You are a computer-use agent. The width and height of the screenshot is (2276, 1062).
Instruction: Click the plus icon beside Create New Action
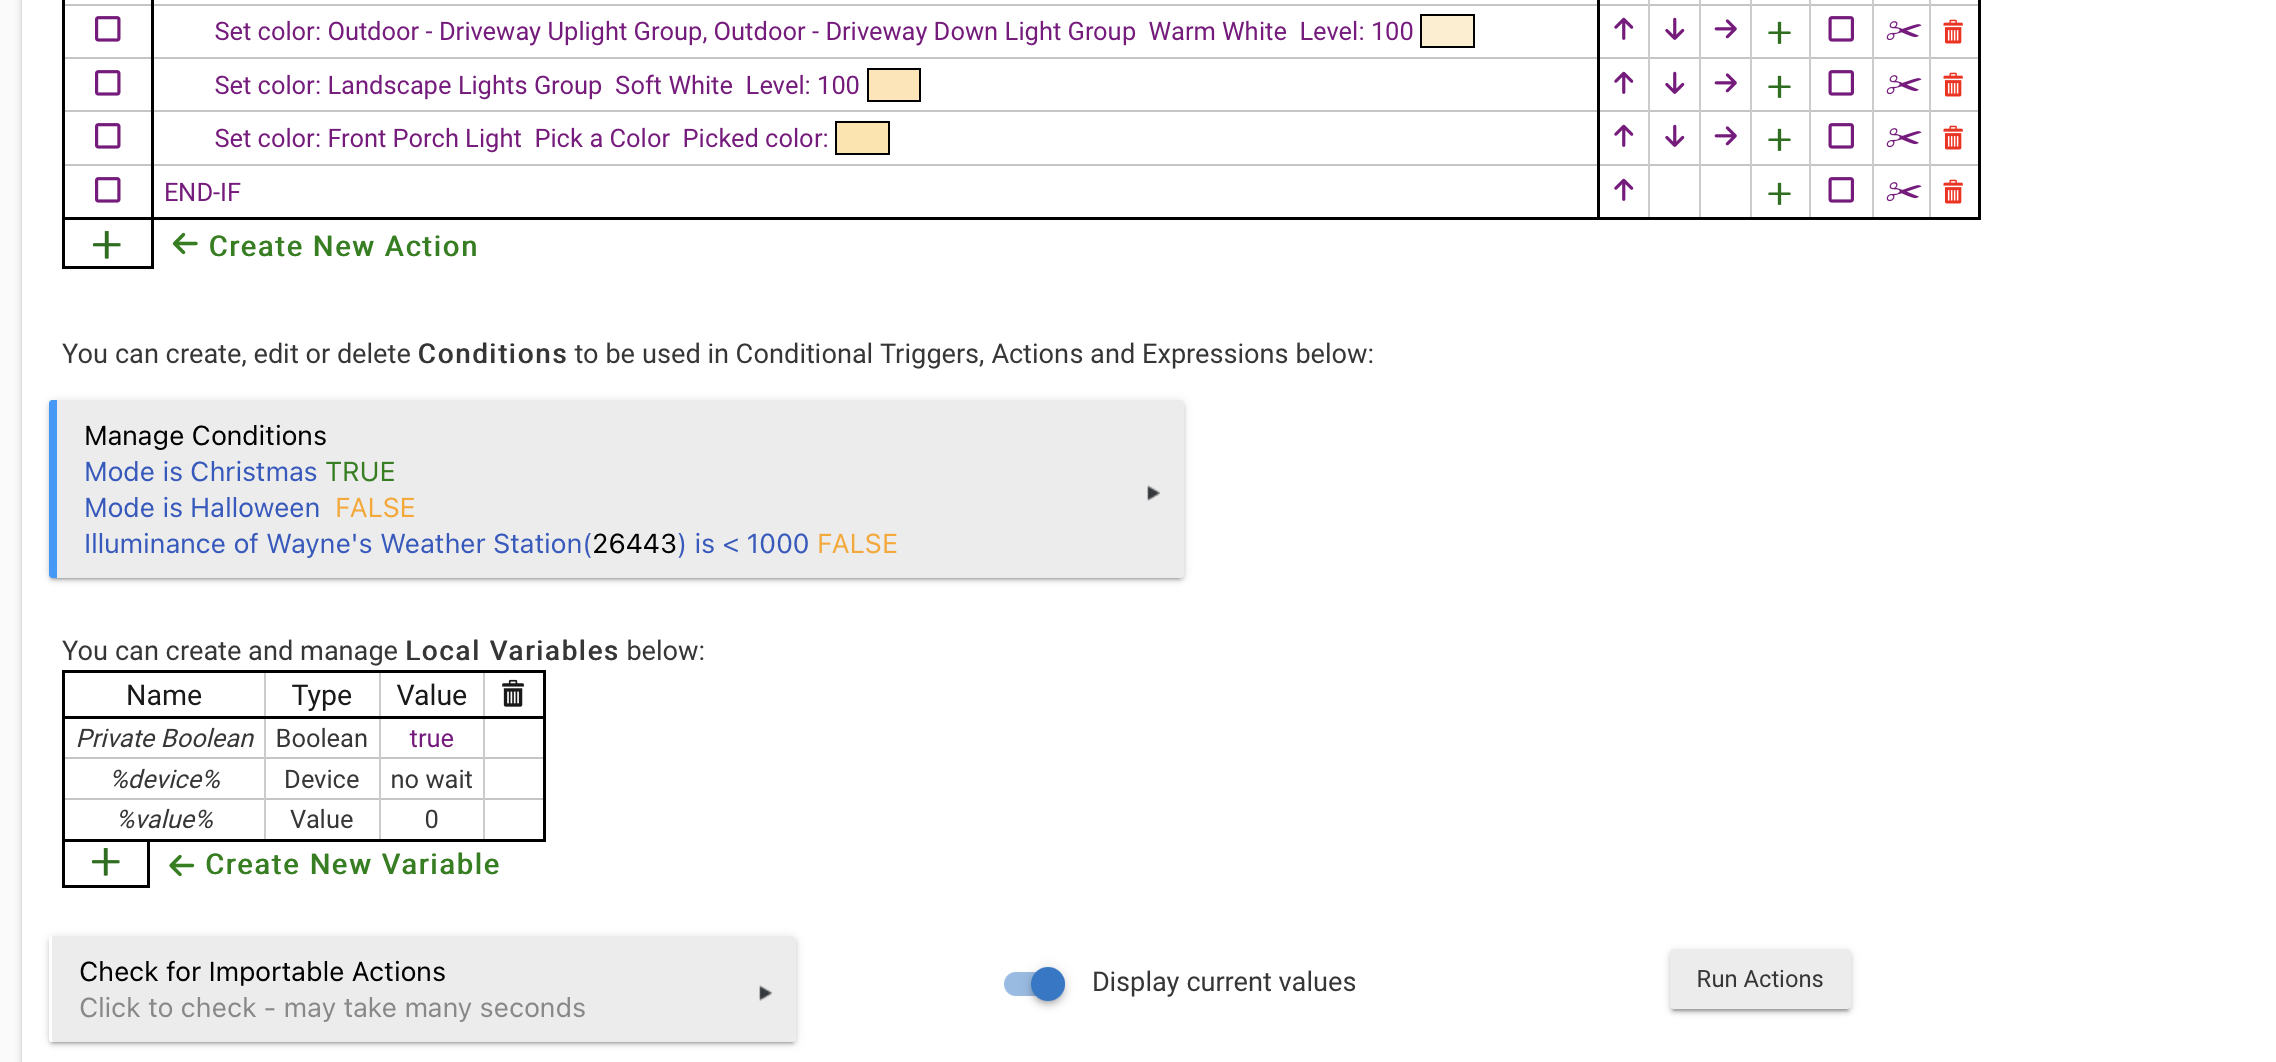click(107, 246)
